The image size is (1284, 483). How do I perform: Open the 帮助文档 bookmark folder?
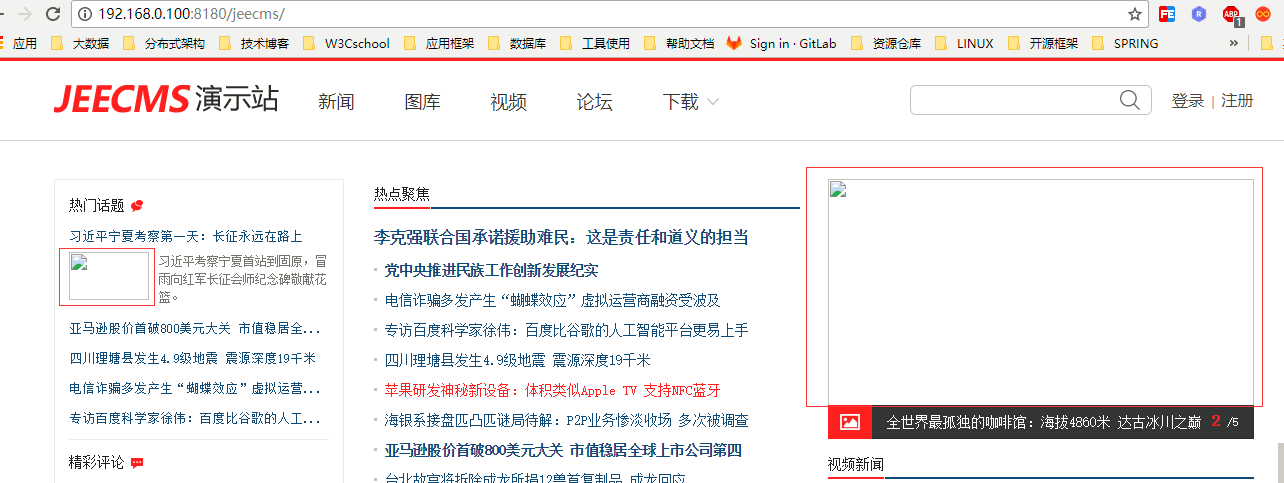pyautogui.click(x=679, y=43)
